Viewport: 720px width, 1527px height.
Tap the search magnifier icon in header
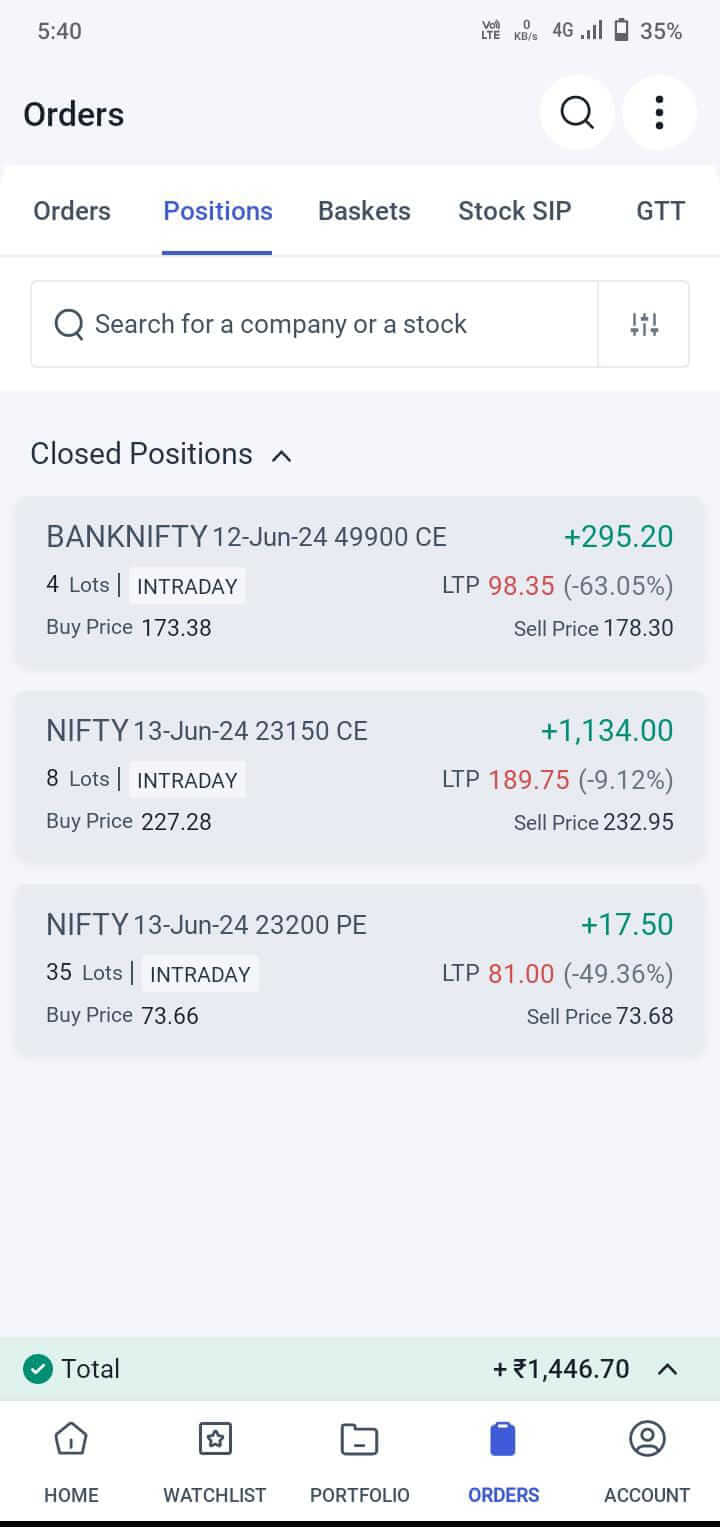(x=577, y=113)
